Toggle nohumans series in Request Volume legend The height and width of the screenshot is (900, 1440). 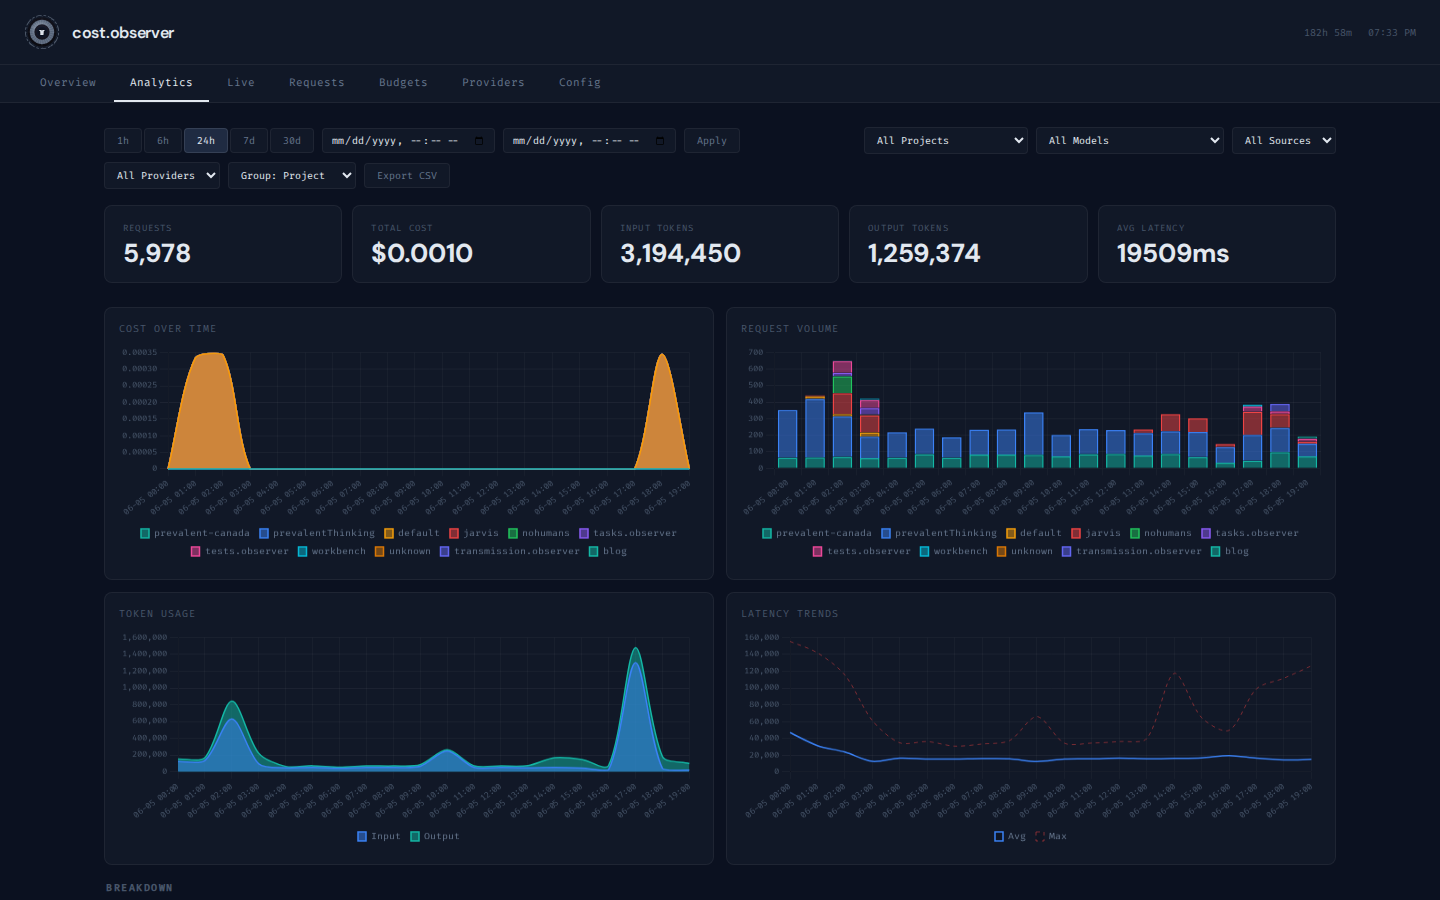(x=1161, y=533)
